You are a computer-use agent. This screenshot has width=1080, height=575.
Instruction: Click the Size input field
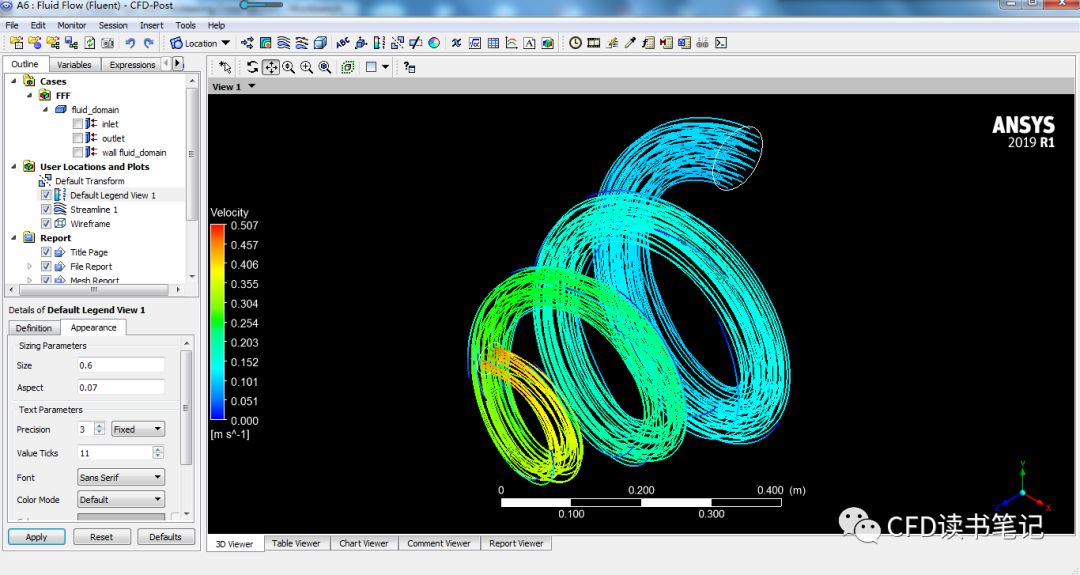[x=121, y=365]
